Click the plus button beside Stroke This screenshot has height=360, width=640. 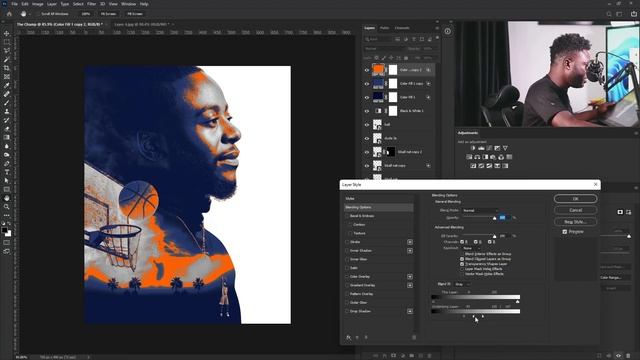pyautogui.click(x=409, y=242)
